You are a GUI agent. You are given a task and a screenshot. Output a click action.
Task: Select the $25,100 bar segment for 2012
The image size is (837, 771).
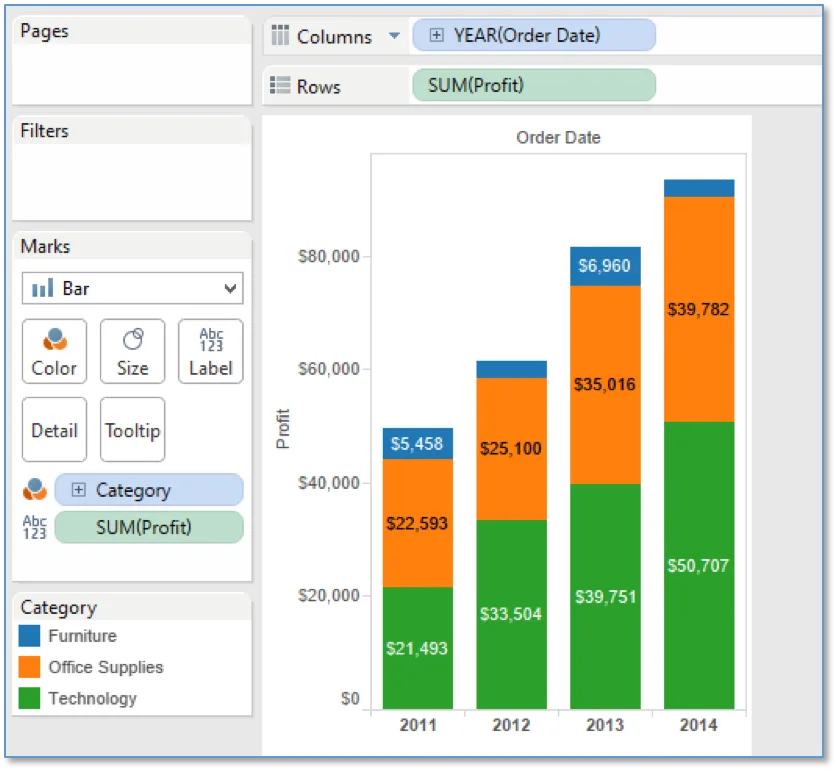(511, 449)
